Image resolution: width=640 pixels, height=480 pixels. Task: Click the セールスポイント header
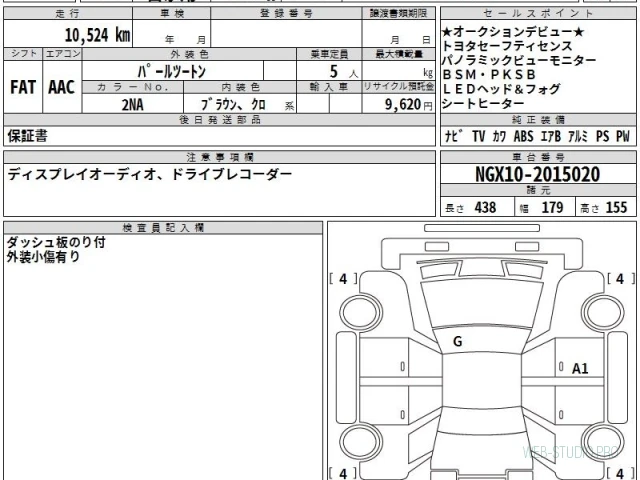pyautogui.click(x=538, y=13)
